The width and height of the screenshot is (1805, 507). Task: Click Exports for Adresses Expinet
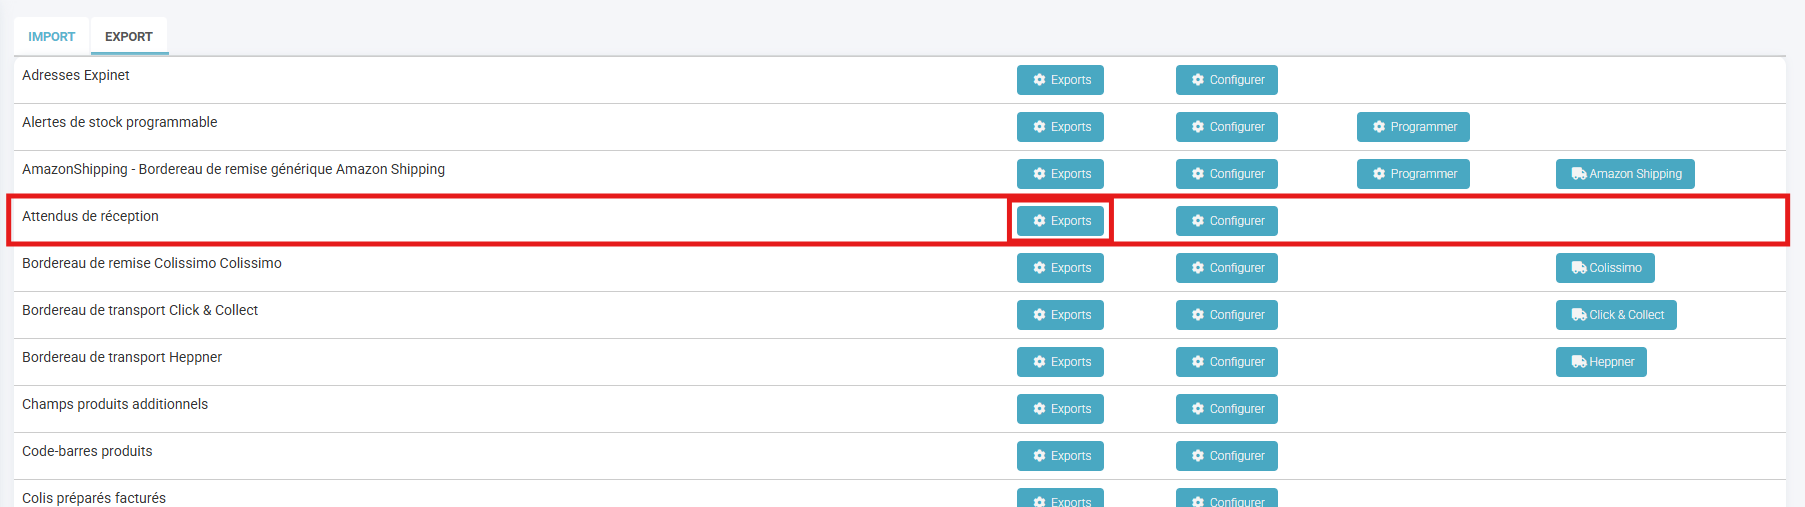[1060, 80]
